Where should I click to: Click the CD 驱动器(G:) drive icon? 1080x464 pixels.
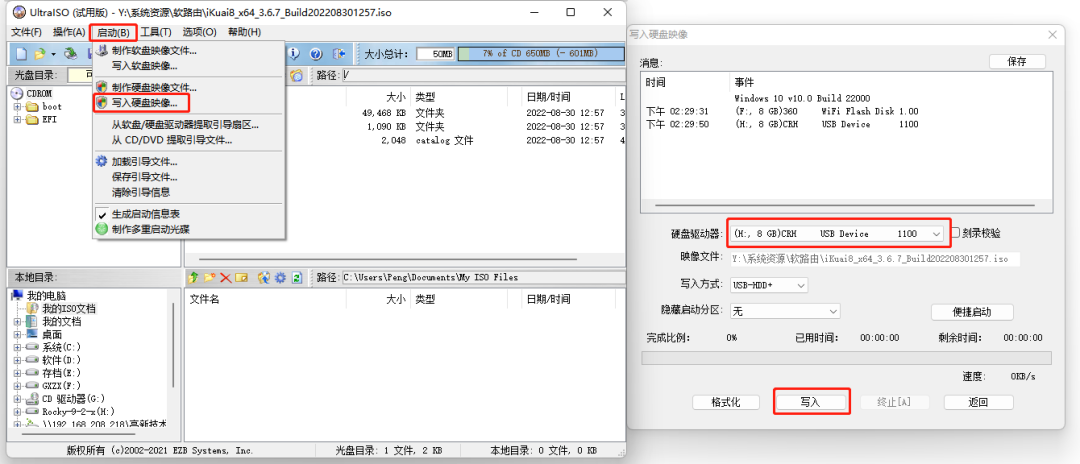(32, 399)
